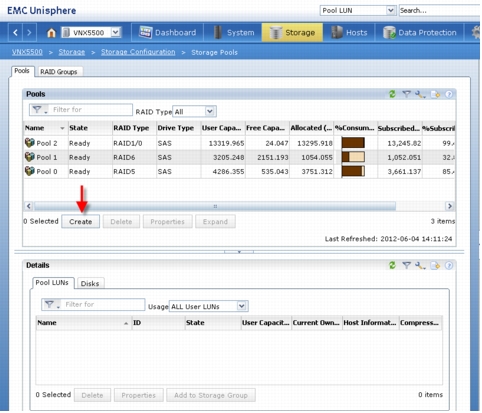Select the Pool 1 row name
The image size is (482, 413).
(47, 157)
